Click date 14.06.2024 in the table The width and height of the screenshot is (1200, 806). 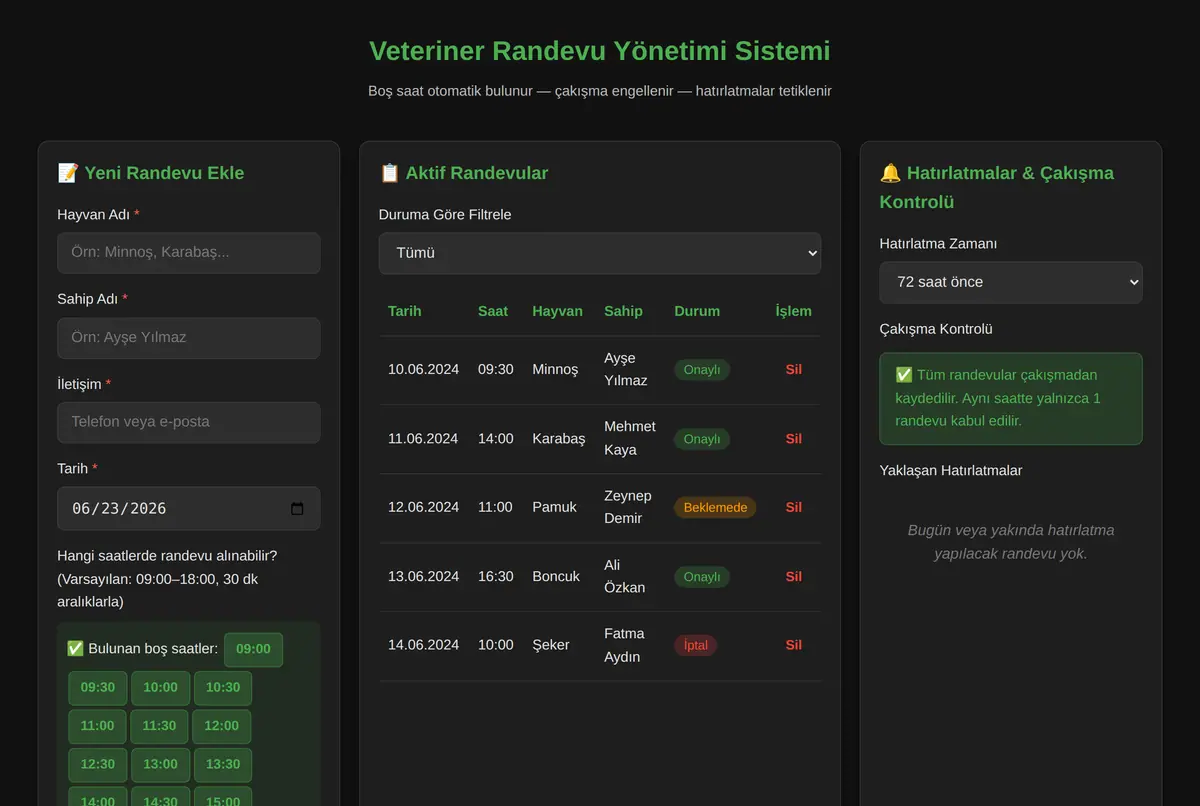click(x=424, y=645)
